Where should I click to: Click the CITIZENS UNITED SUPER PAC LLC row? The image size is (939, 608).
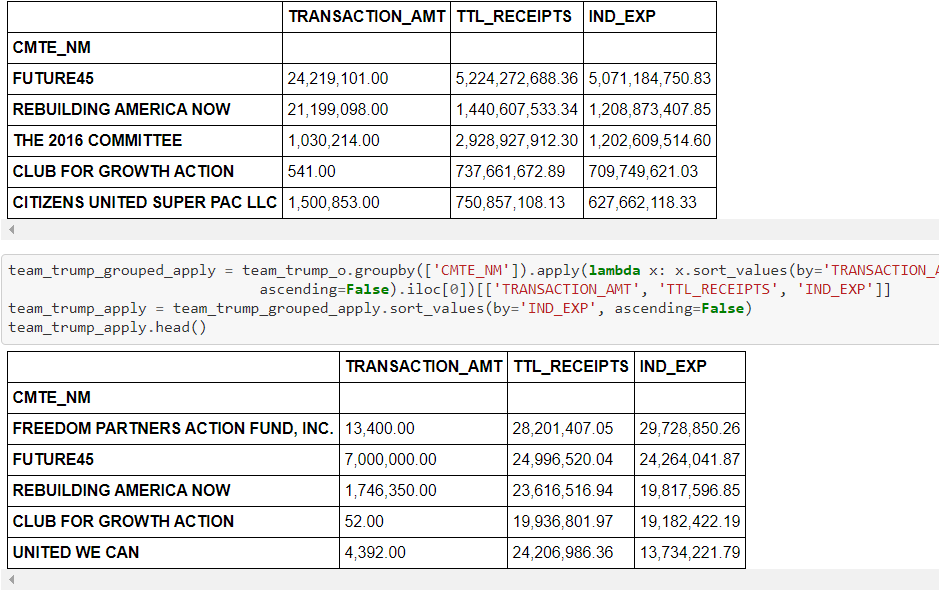[144, 202]
